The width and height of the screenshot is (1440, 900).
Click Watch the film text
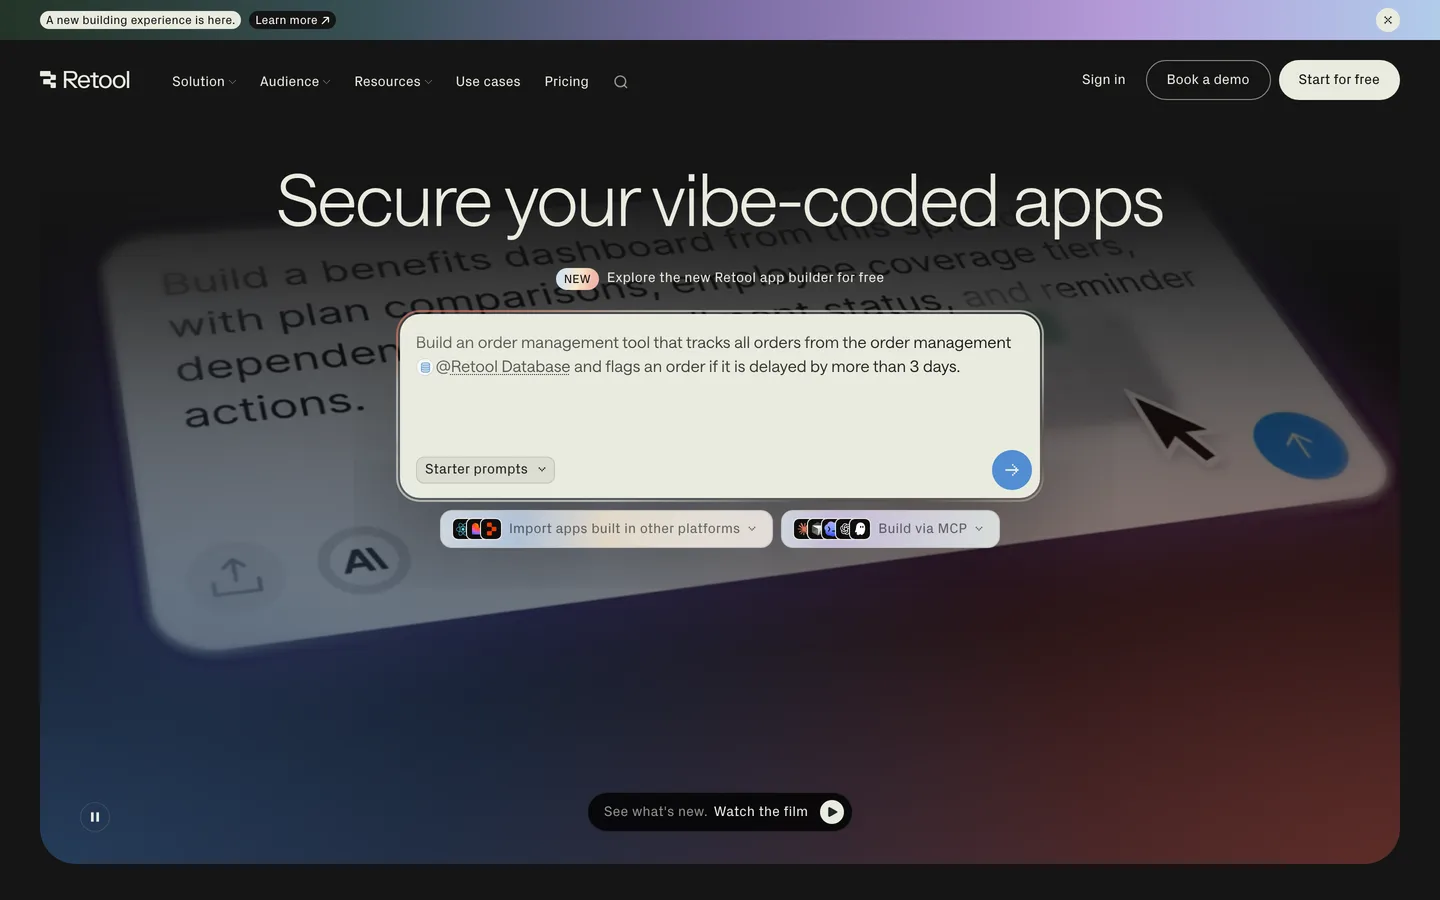(x=761, y=812)
